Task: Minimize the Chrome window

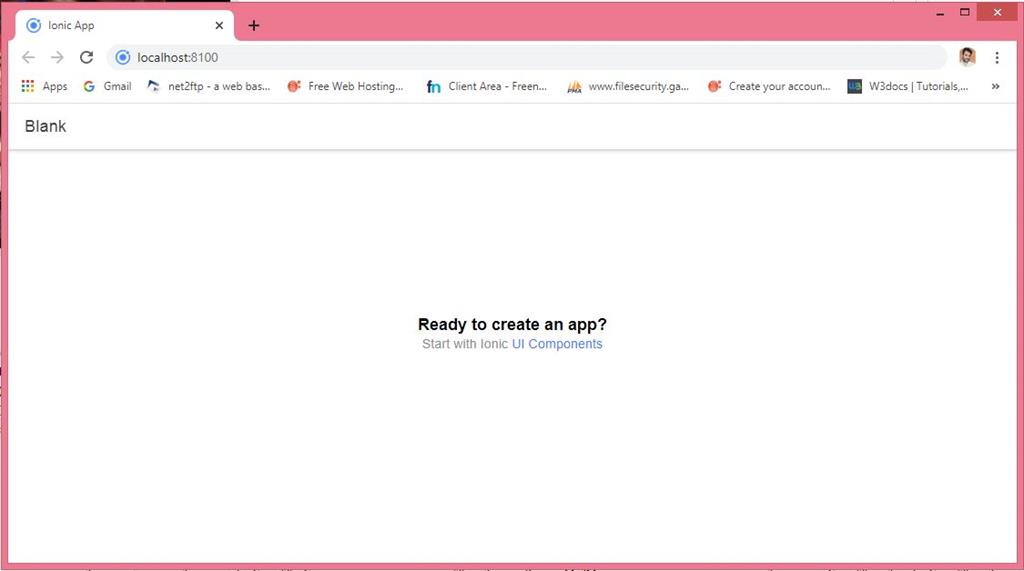Action: coord(940,12)
